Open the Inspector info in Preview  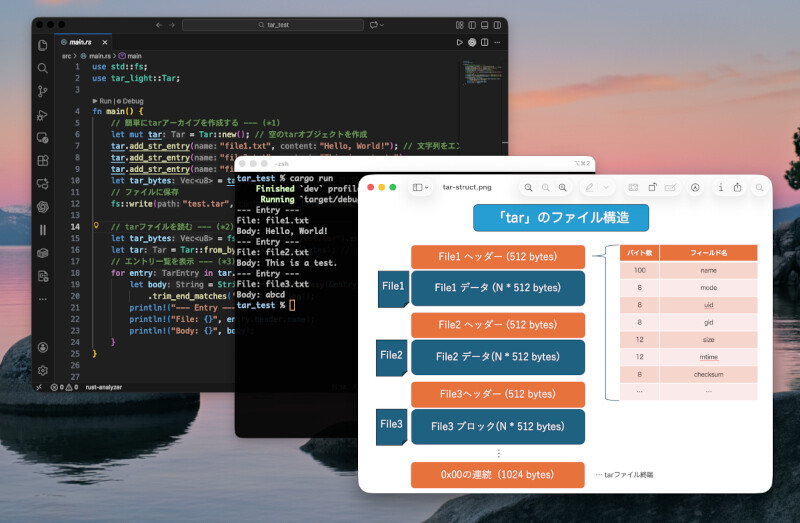[720, 188]
